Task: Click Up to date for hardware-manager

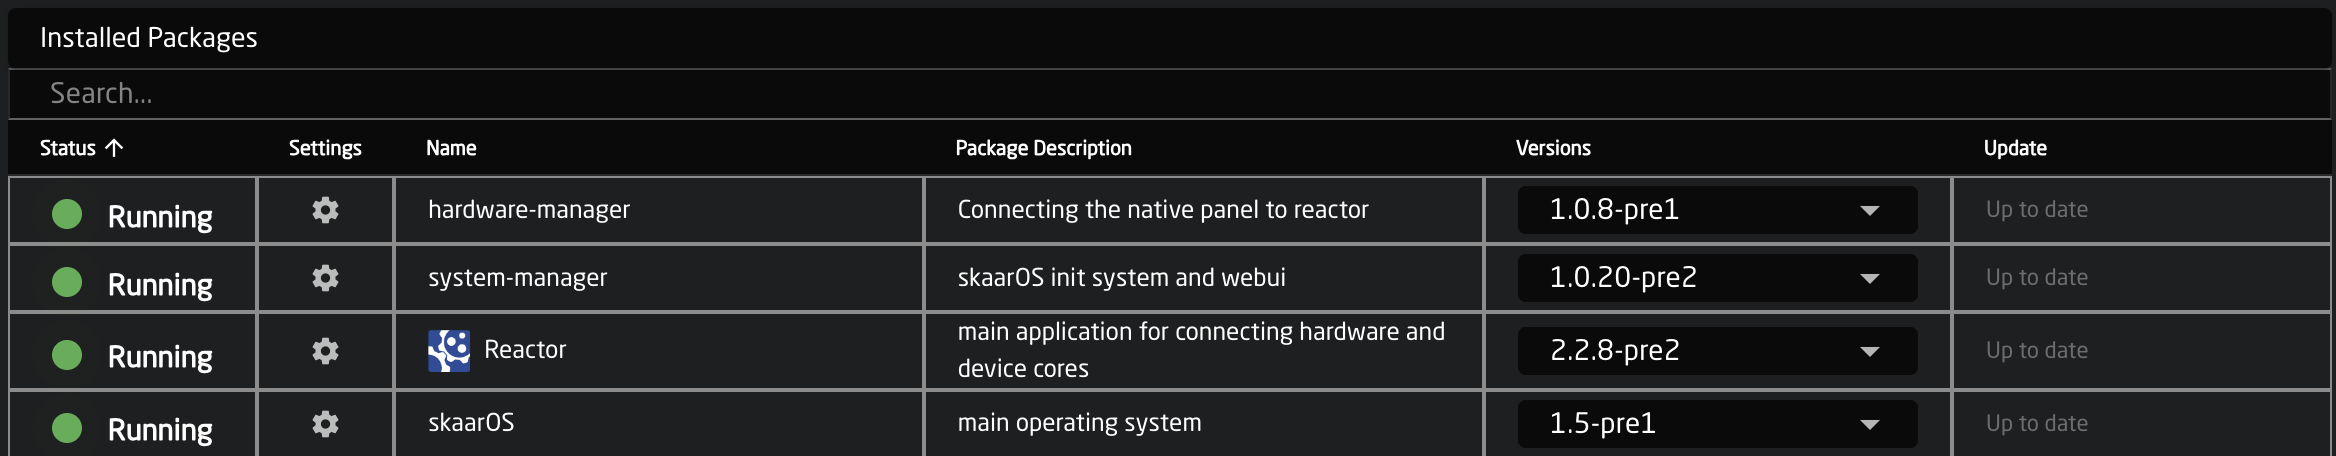Action: (x=2037, y=210)
